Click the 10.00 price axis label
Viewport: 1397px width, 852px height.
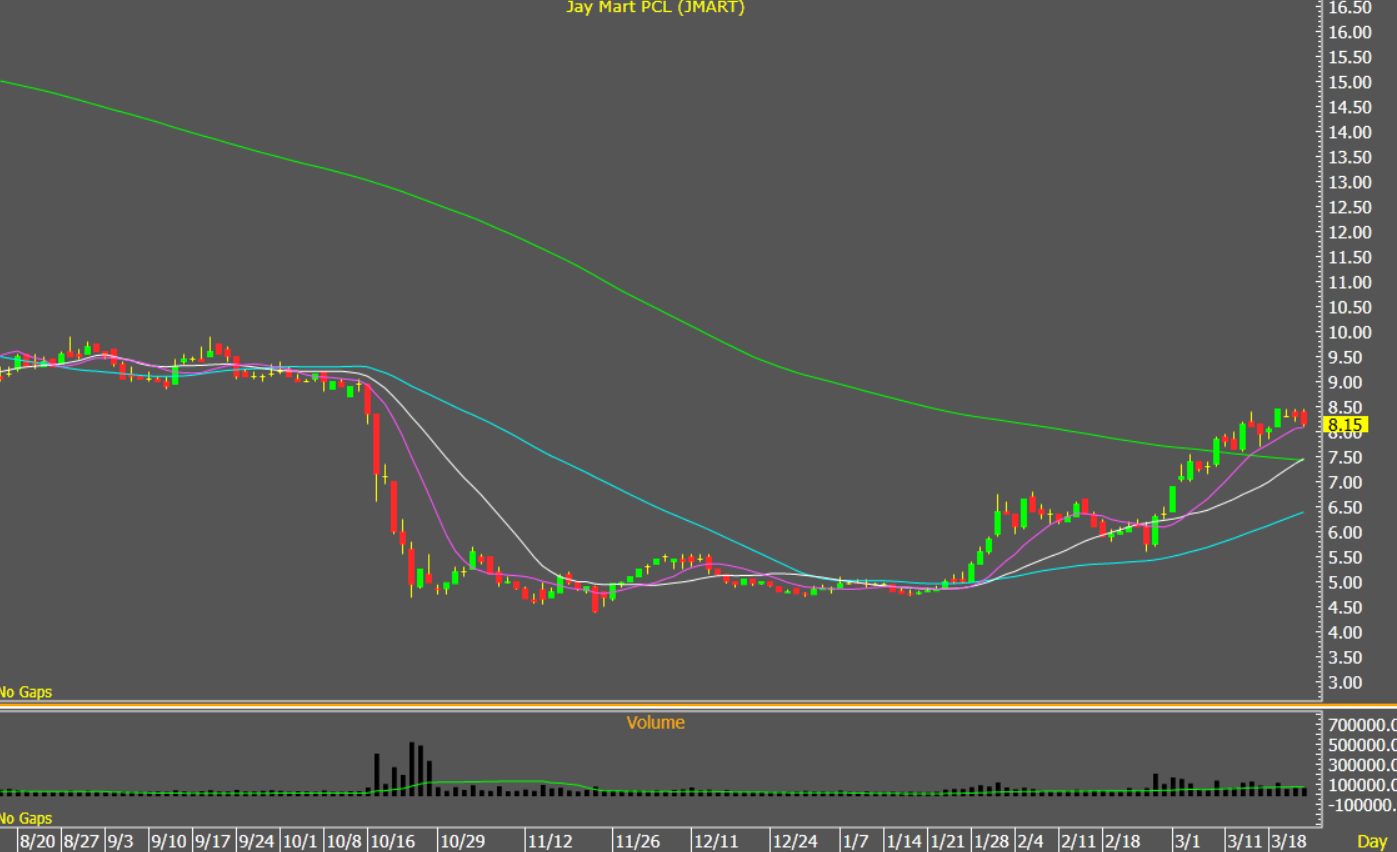[x=1349, y=332]
